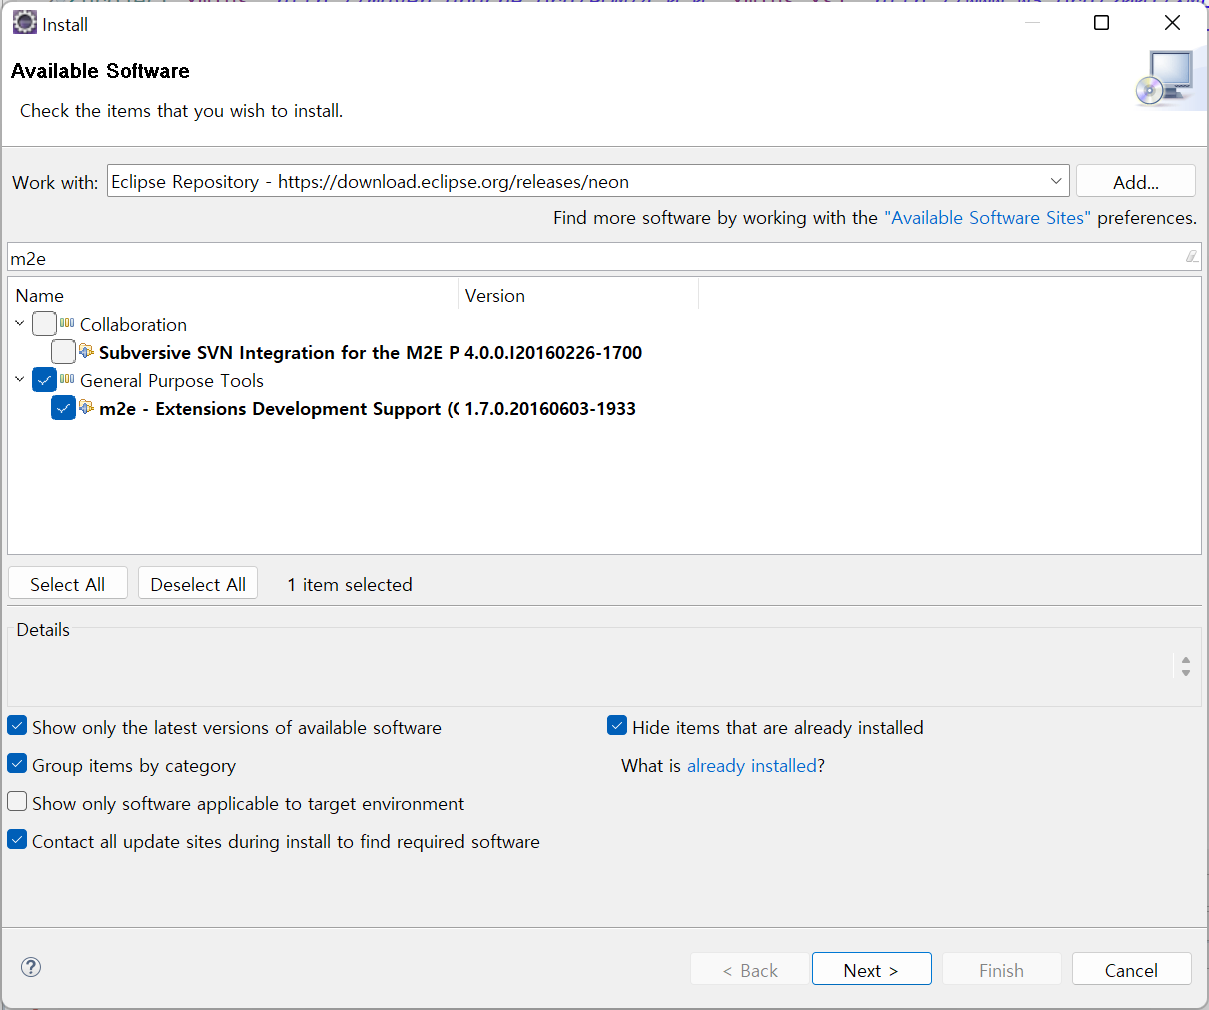Screen dimensions: 1209x1010
Task: Maximize the Install dialog window
Action: pos(1101,22)
